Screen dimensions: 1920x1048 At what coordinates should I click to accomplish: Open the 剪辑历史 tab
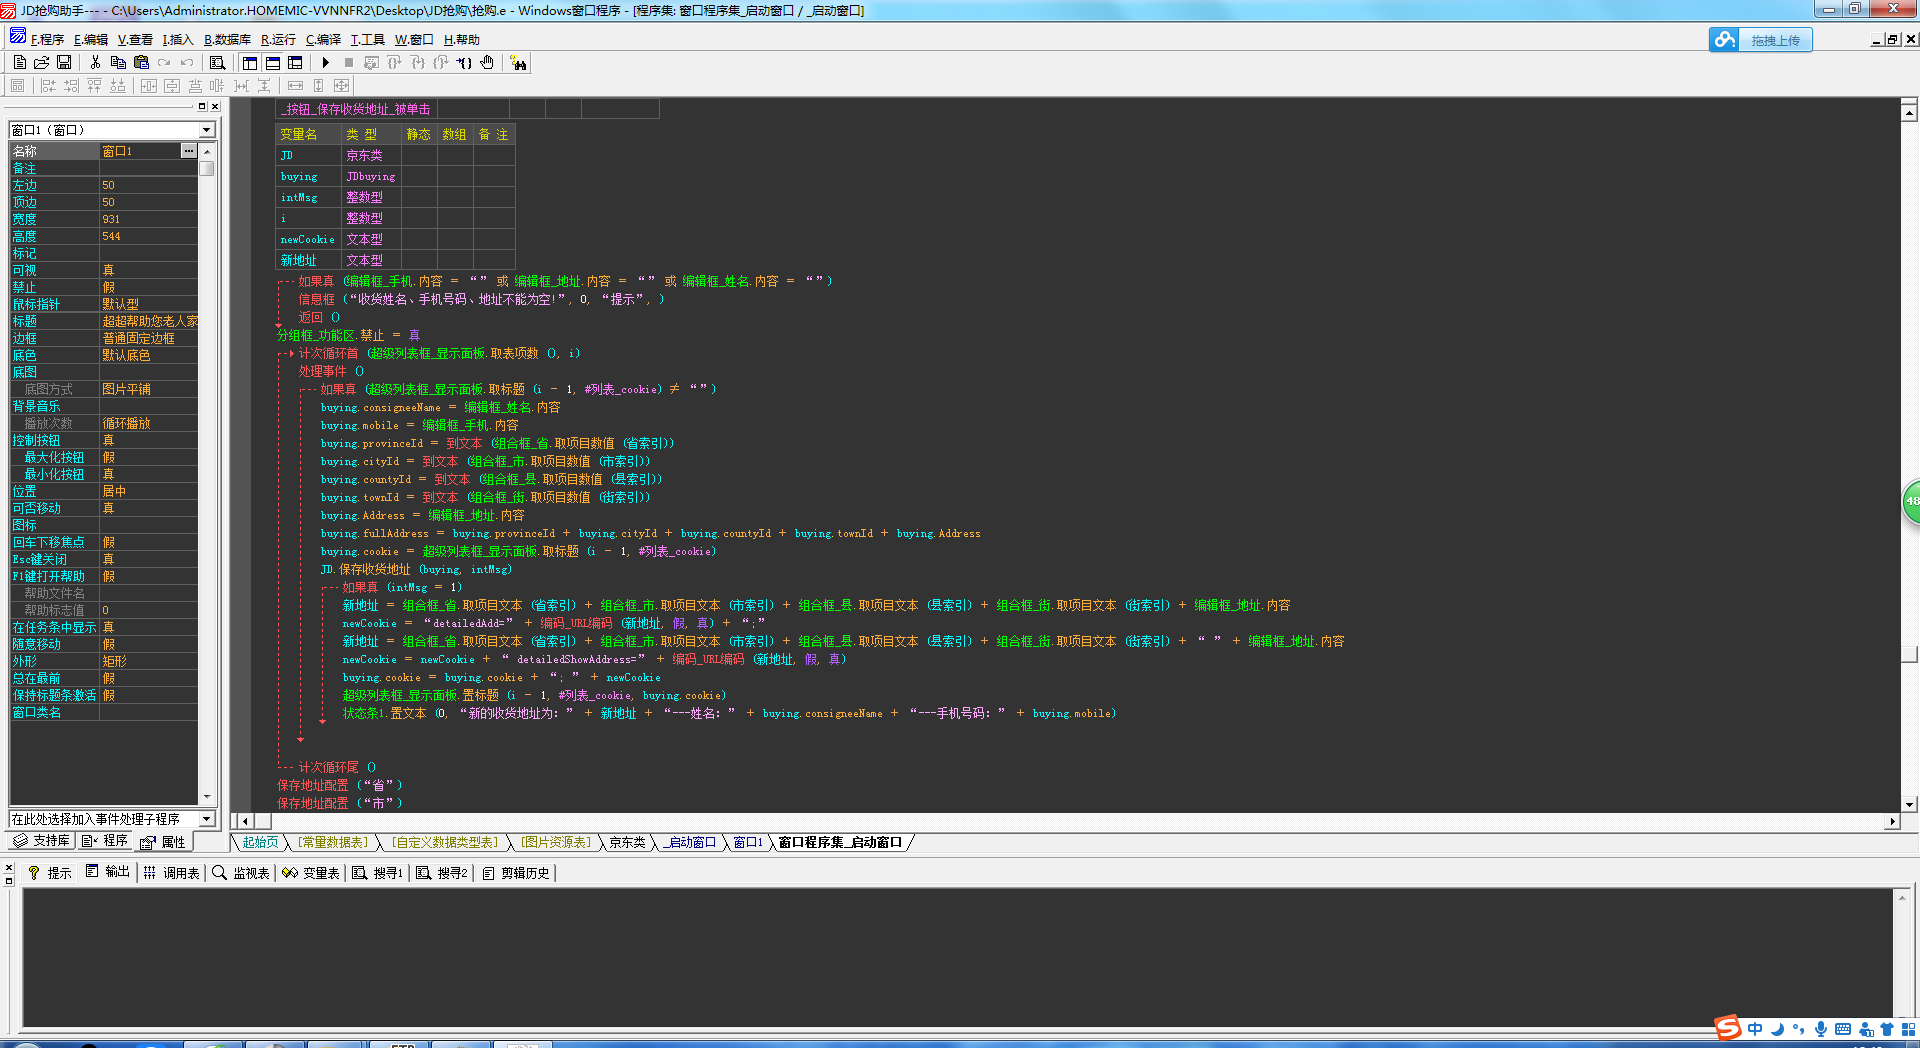[516, 873]
